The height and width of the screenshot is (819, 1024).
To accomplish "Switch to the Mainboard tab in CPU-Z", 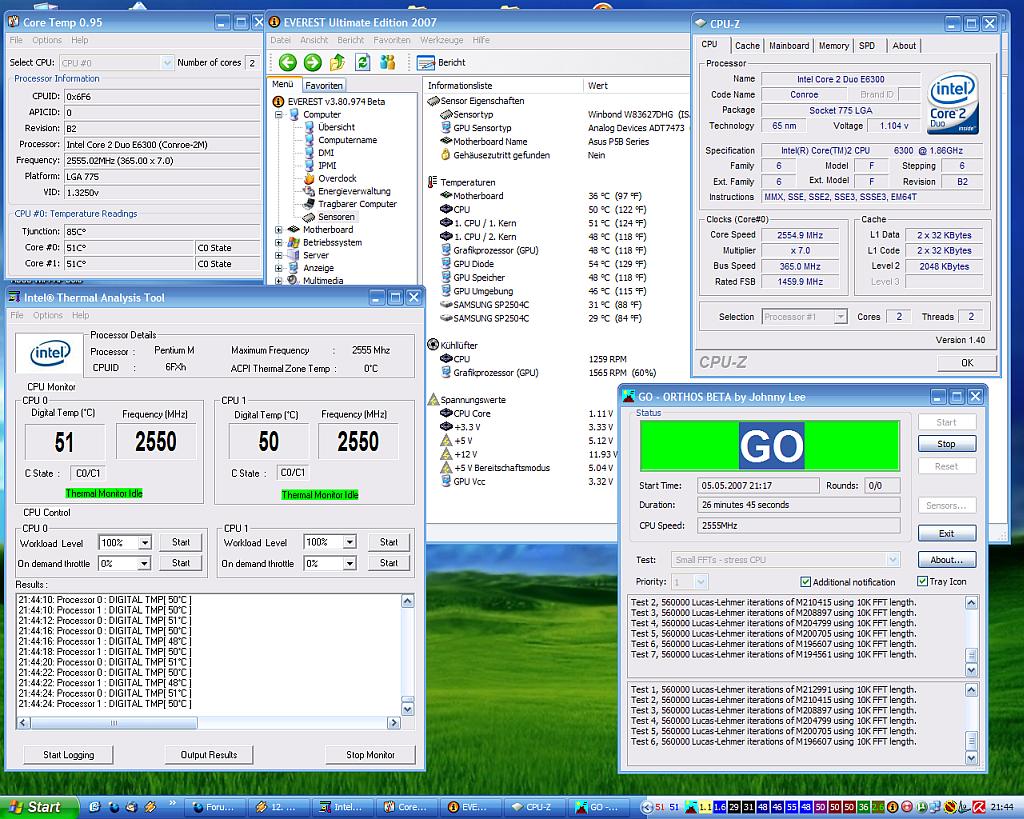I will [789, 46].
